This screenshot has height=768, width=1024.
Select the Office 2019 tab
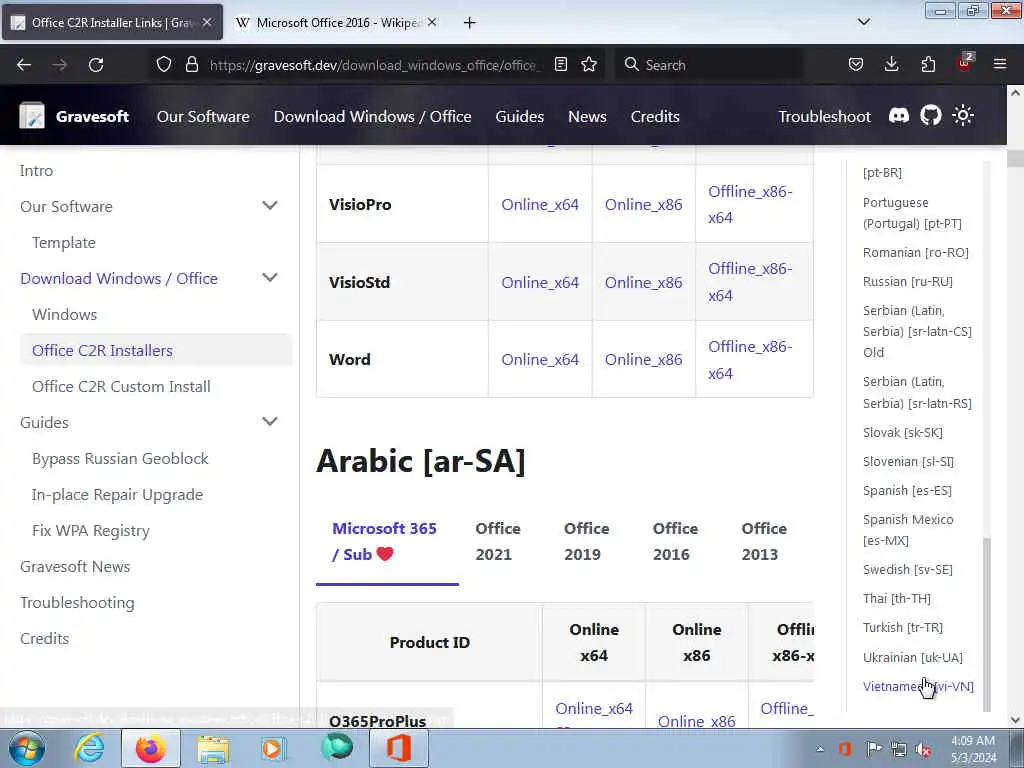[x=587, y=541]
